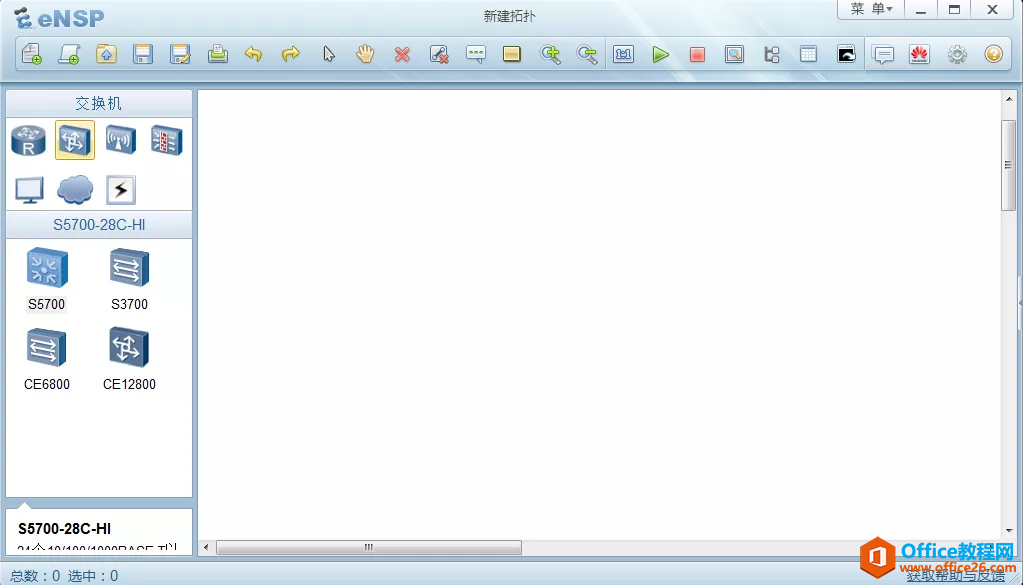Click the canvas scroll down arrow
Image resolution: width=1023 pixels, height=585 pixels.
(1009, 531)
